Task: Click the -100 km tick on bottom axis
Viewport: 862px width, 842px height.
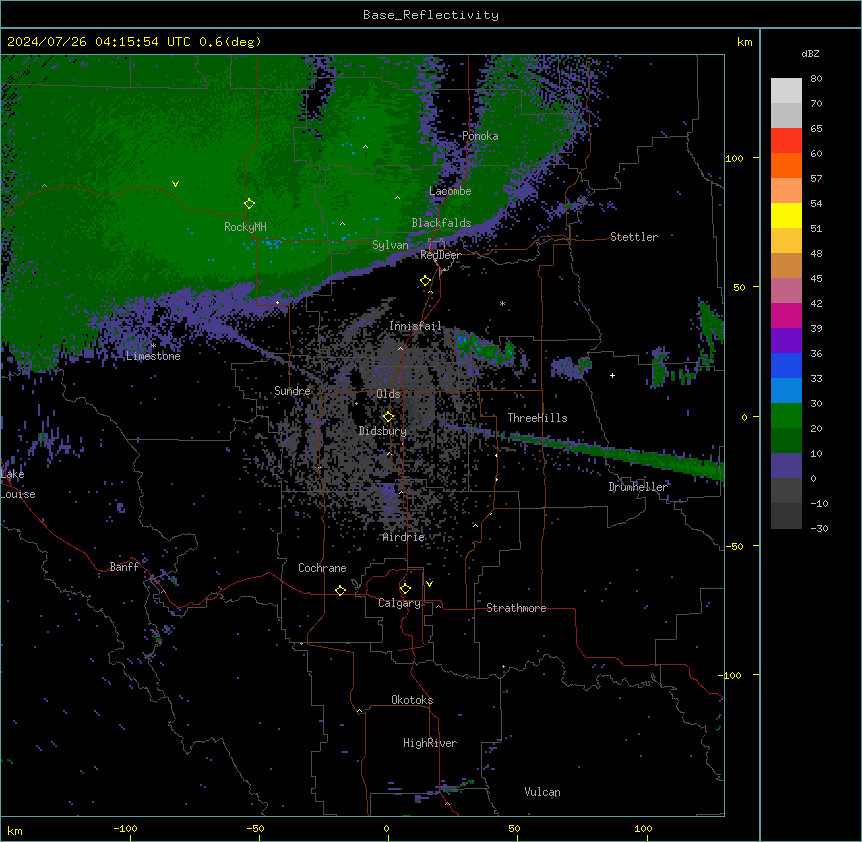Action: pyautogui.click(x=126, y=828)
